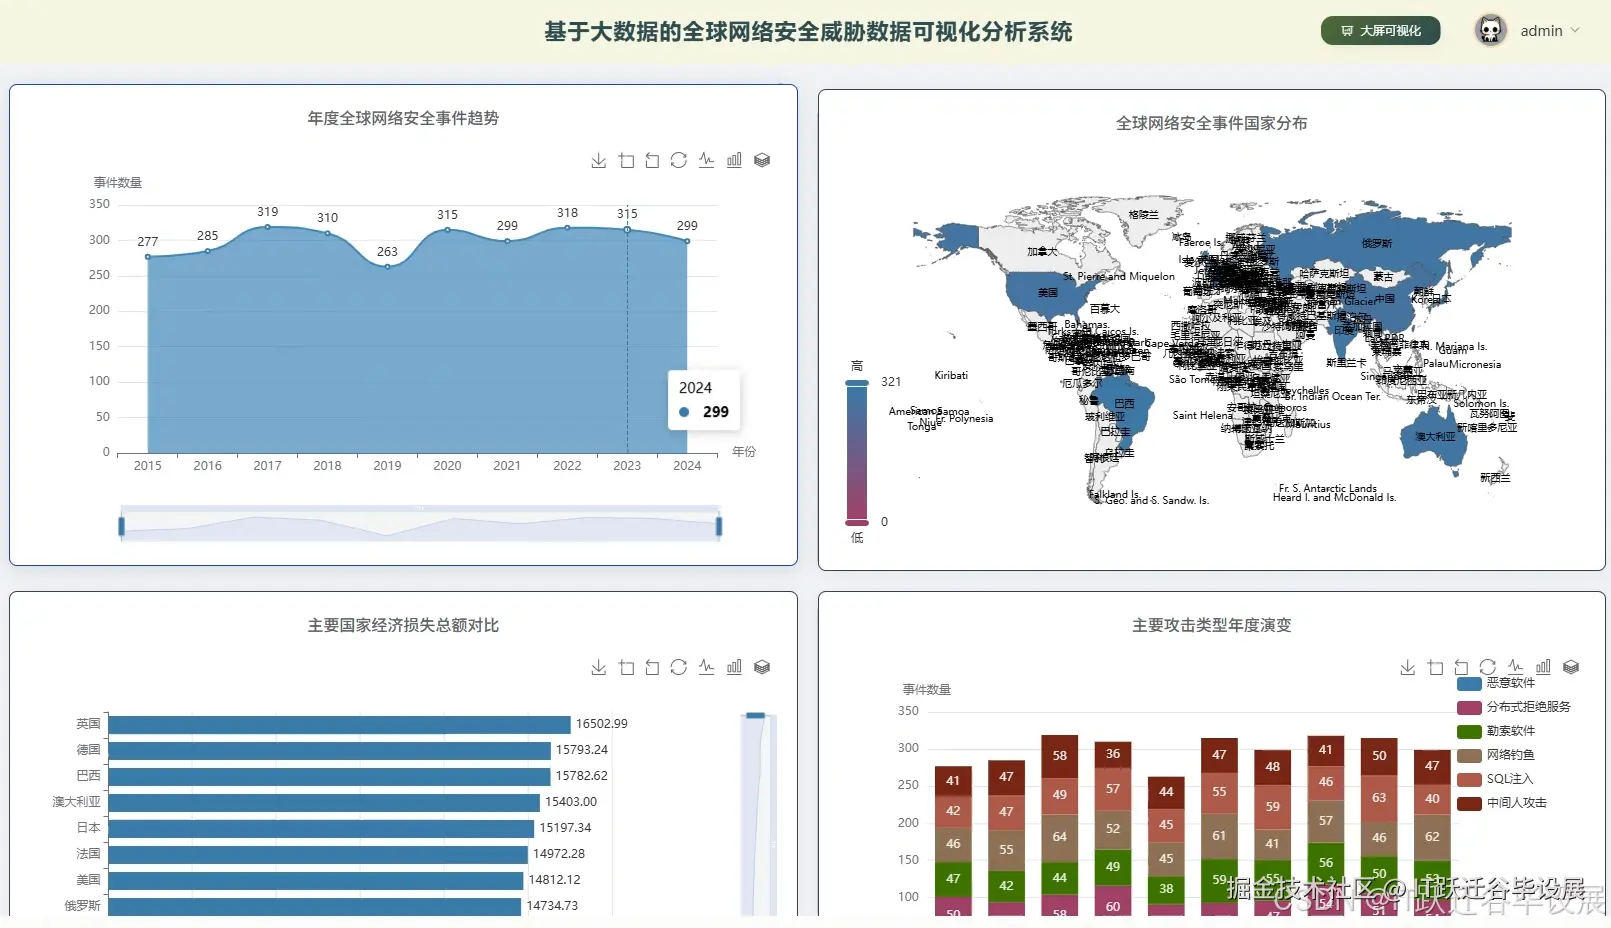This screenshot has height=928, width=1611.
Task: Undo area zoom on economic loss chart
Action: coord(652,667)
